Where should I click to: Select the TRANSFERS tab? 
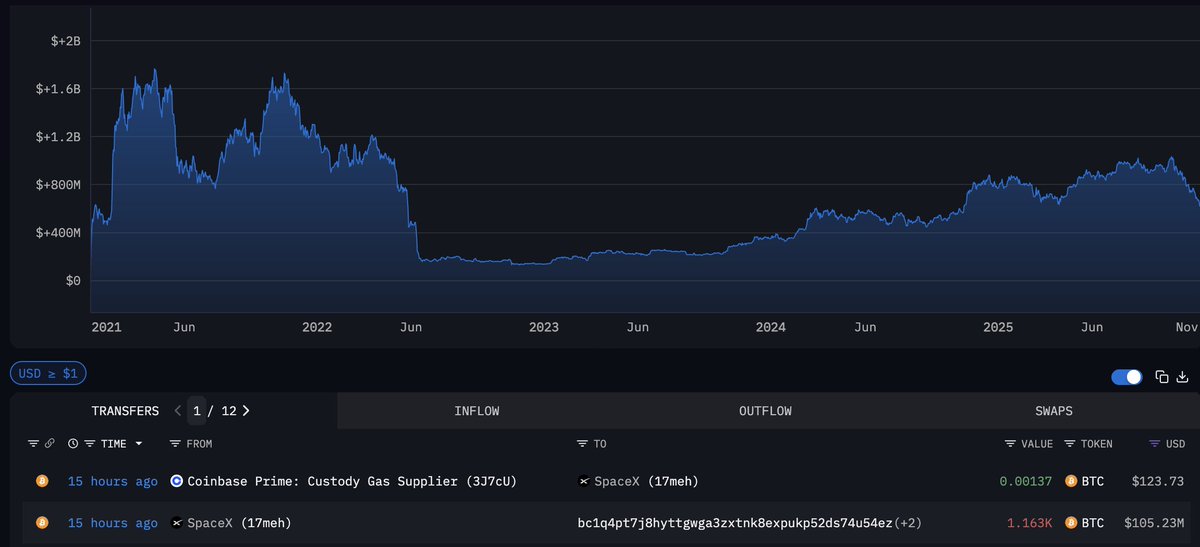click(x=125, y=411)
